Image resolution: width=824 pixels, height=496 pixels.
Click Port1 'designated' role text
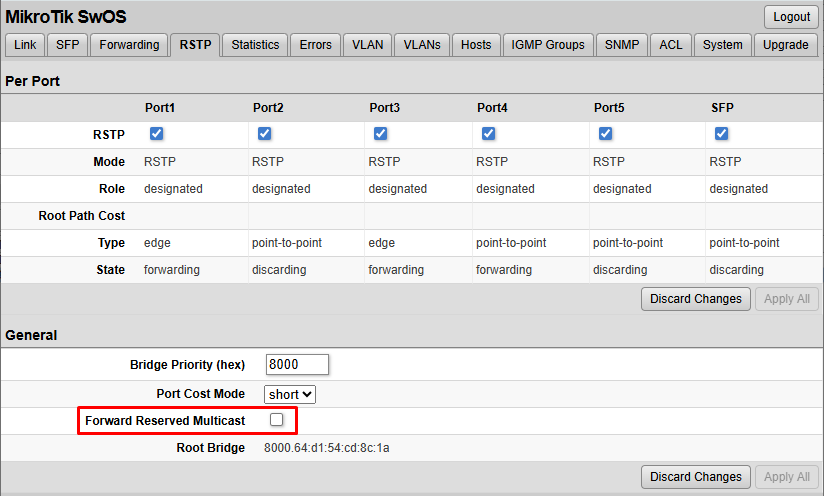tap(173, 189)
